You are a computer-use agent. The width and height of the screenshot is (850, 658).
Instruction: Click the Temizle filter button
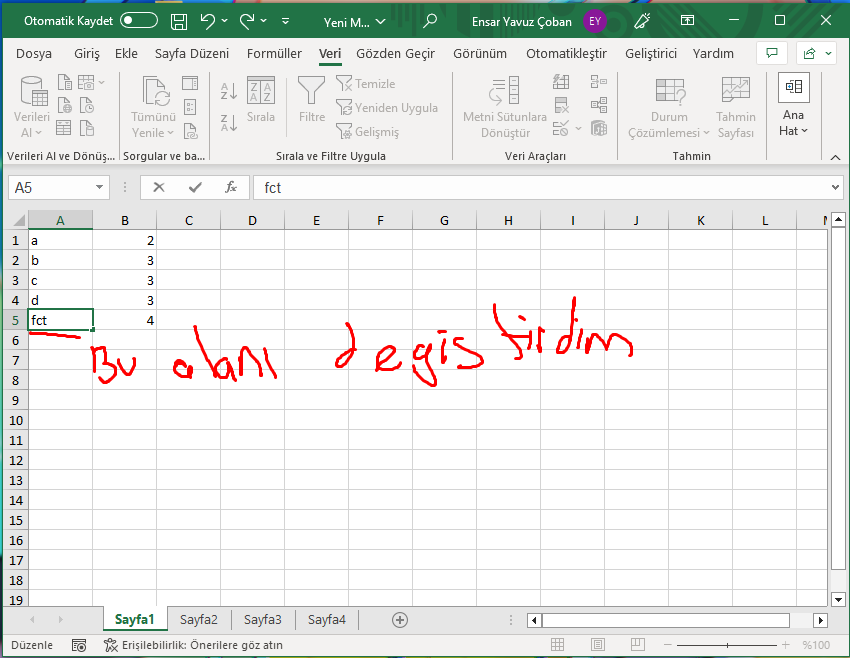pos(366,83)
